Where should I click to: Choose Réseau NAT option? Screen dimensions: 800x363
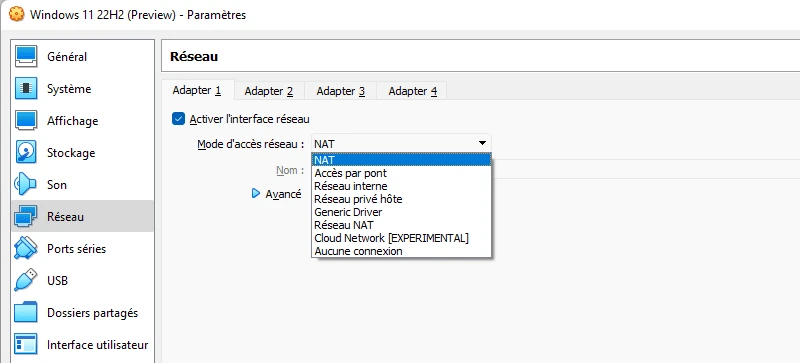pyautogui.click(x=401, y=225)
